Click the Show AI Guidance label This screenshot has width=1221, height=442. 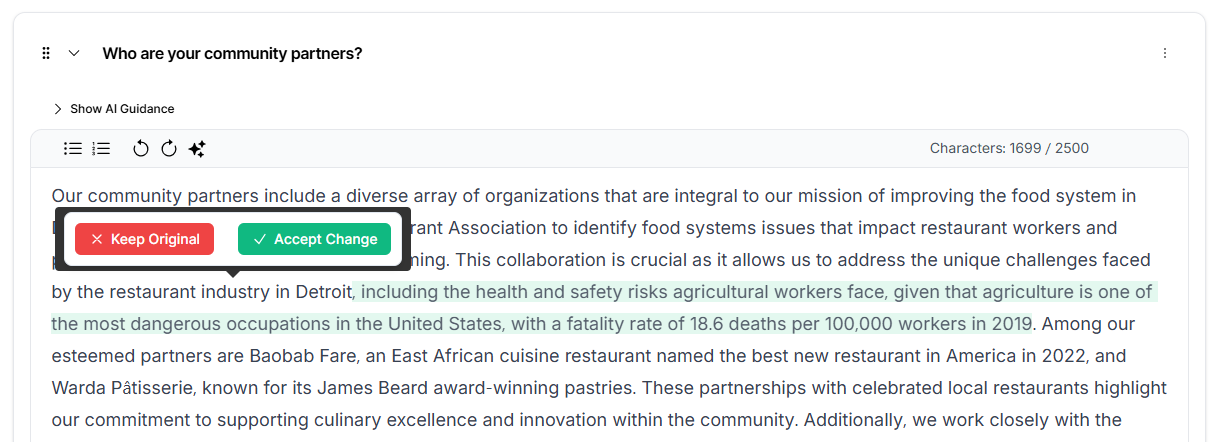[x=122, y=109]
